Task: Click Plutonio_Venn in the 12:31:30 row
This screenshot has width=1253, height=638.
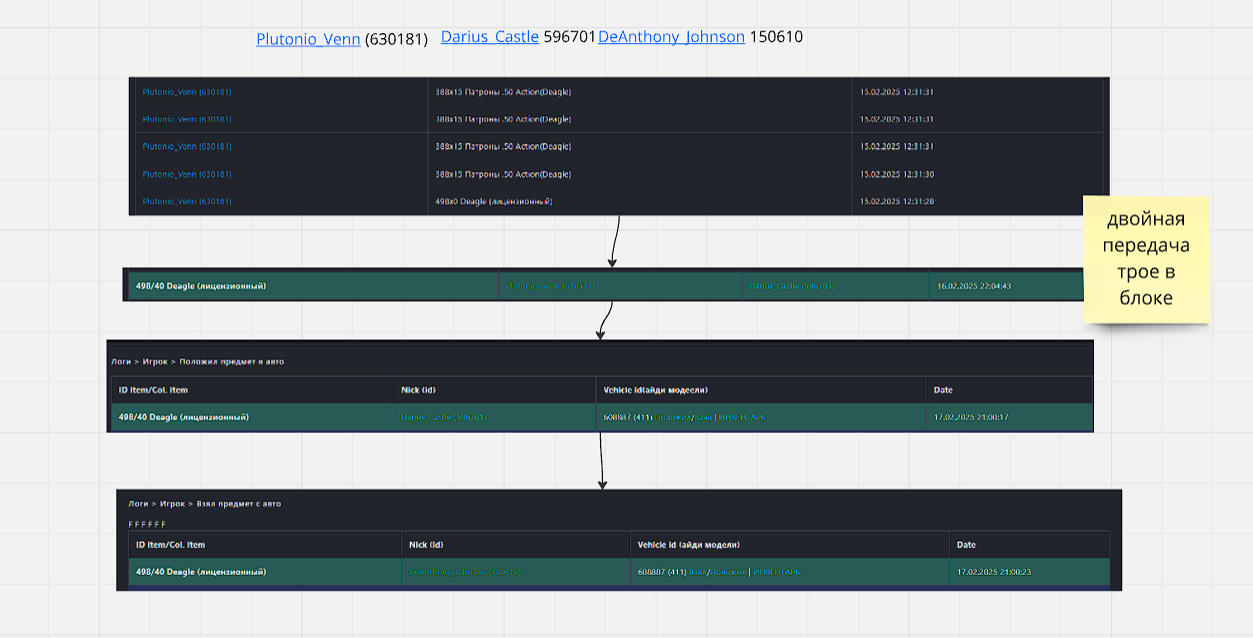Action: (x=187, y=174)
